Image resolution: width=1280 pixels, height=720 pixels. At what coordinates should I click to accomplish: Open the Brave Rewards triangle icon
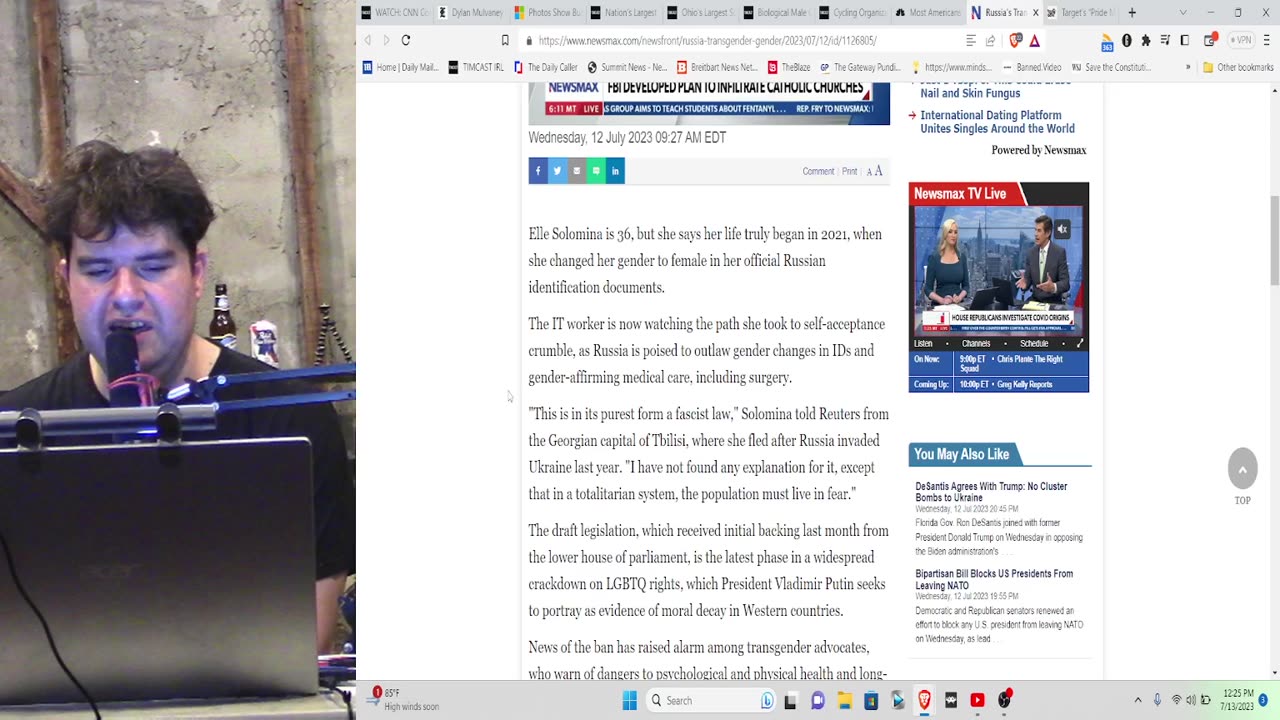[1034, 40]
